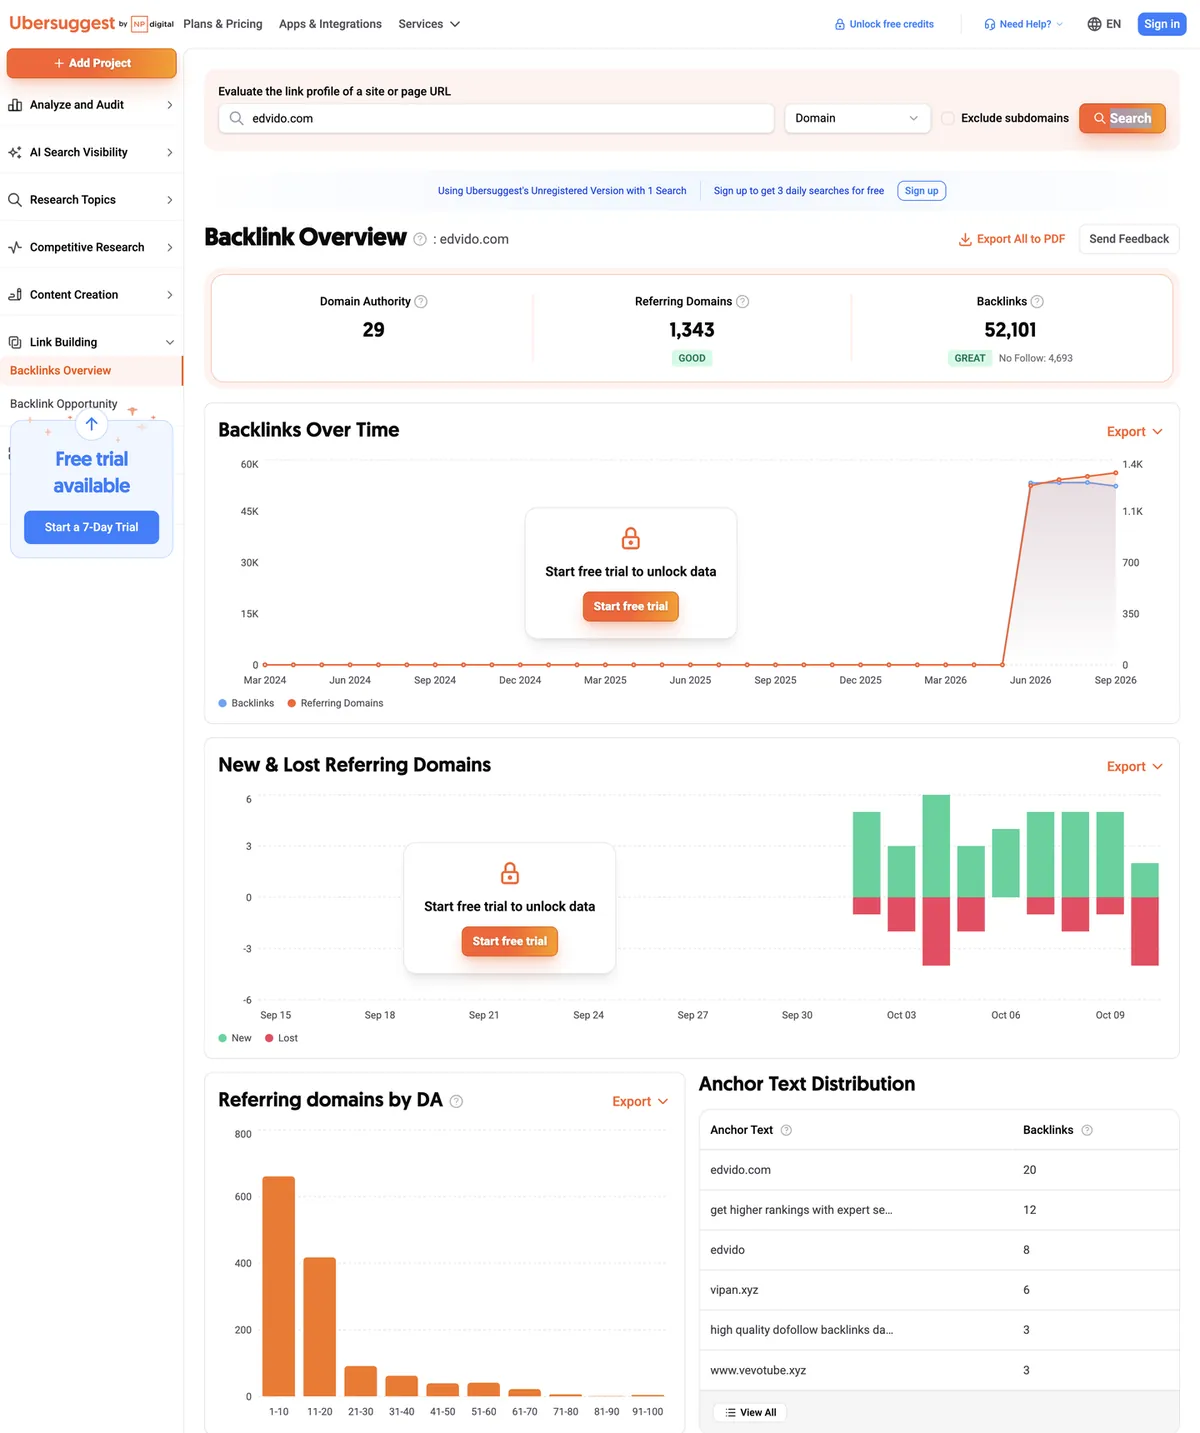The width and height of the screenshot is (1200, 1433).
Task: Click the 11-20 DA bar in chart
Action: 319,1327
